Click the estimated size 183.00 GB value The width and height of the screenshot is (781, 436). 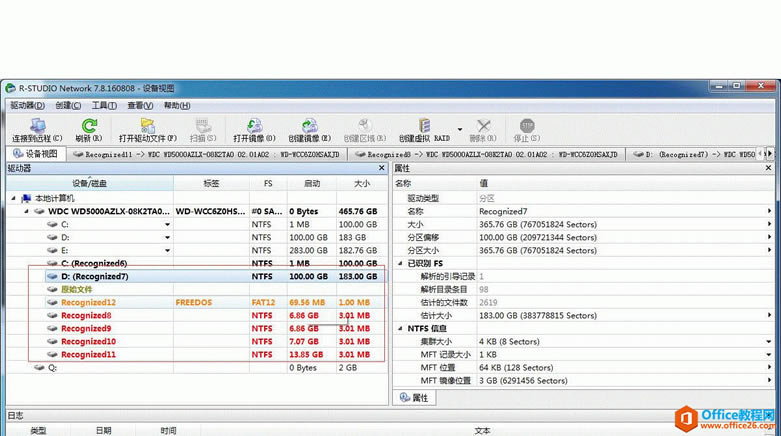(x=538, y=315)
